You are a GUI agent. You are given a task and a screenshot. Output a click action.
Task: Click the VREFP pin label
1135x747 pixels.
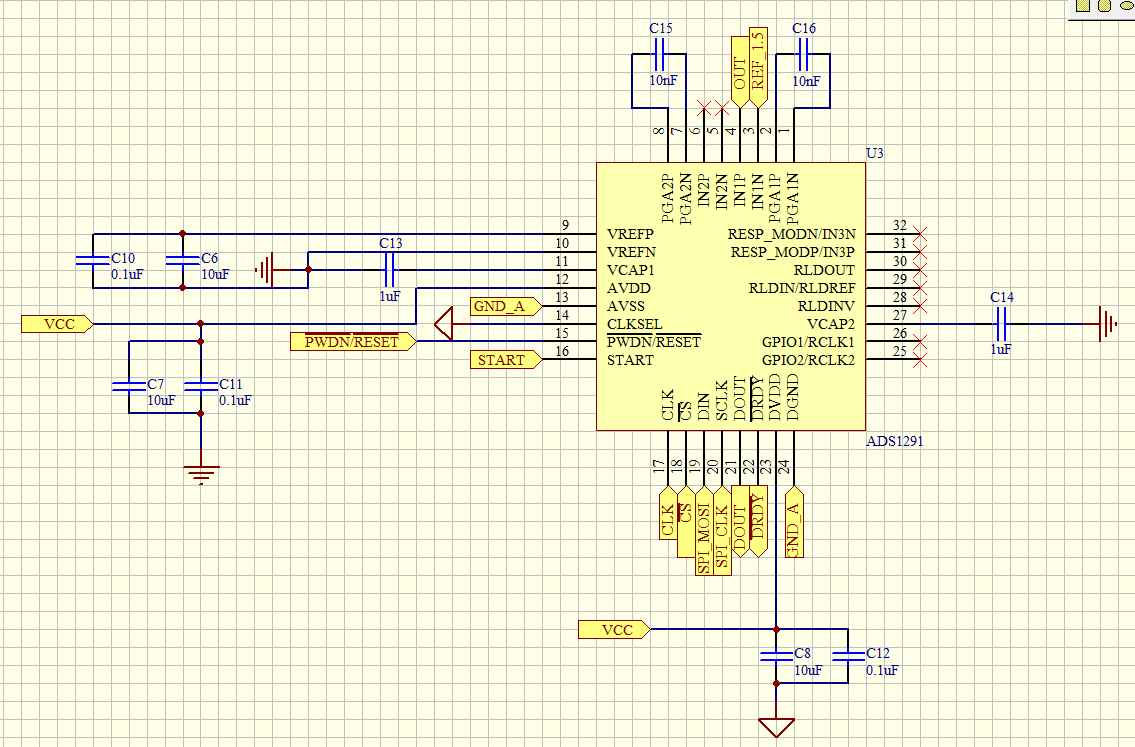(630, 234)
